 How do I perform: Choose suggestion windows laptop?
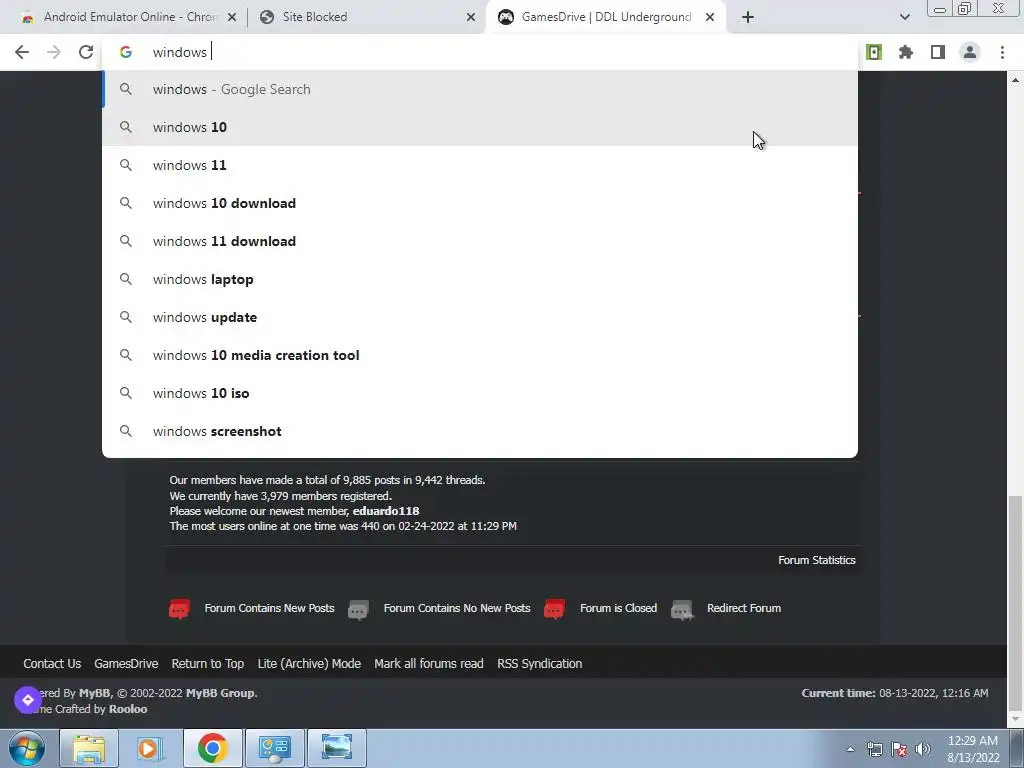point(480,279)
